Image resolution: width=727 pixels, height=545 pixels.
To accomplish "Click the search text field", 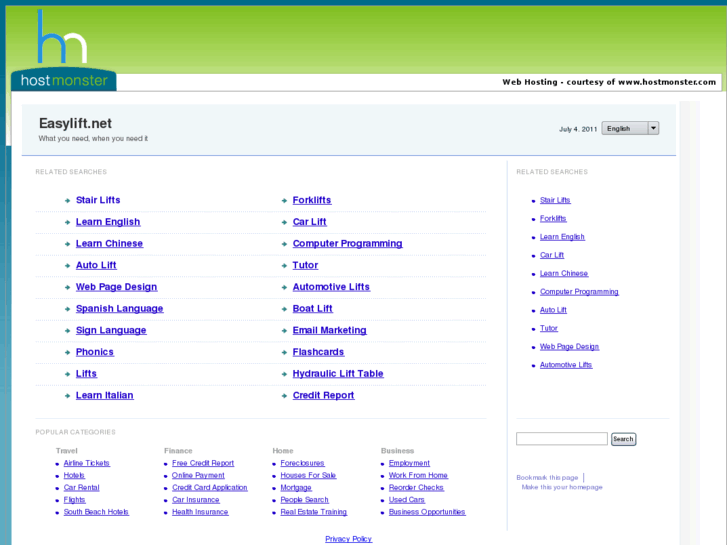I will (x=561, y=439).
